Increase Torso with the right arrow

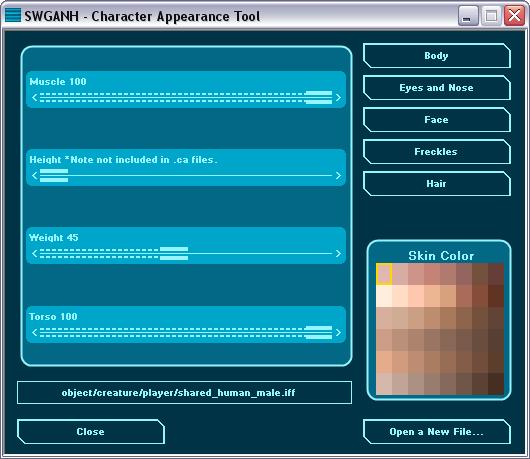point(338,333)
